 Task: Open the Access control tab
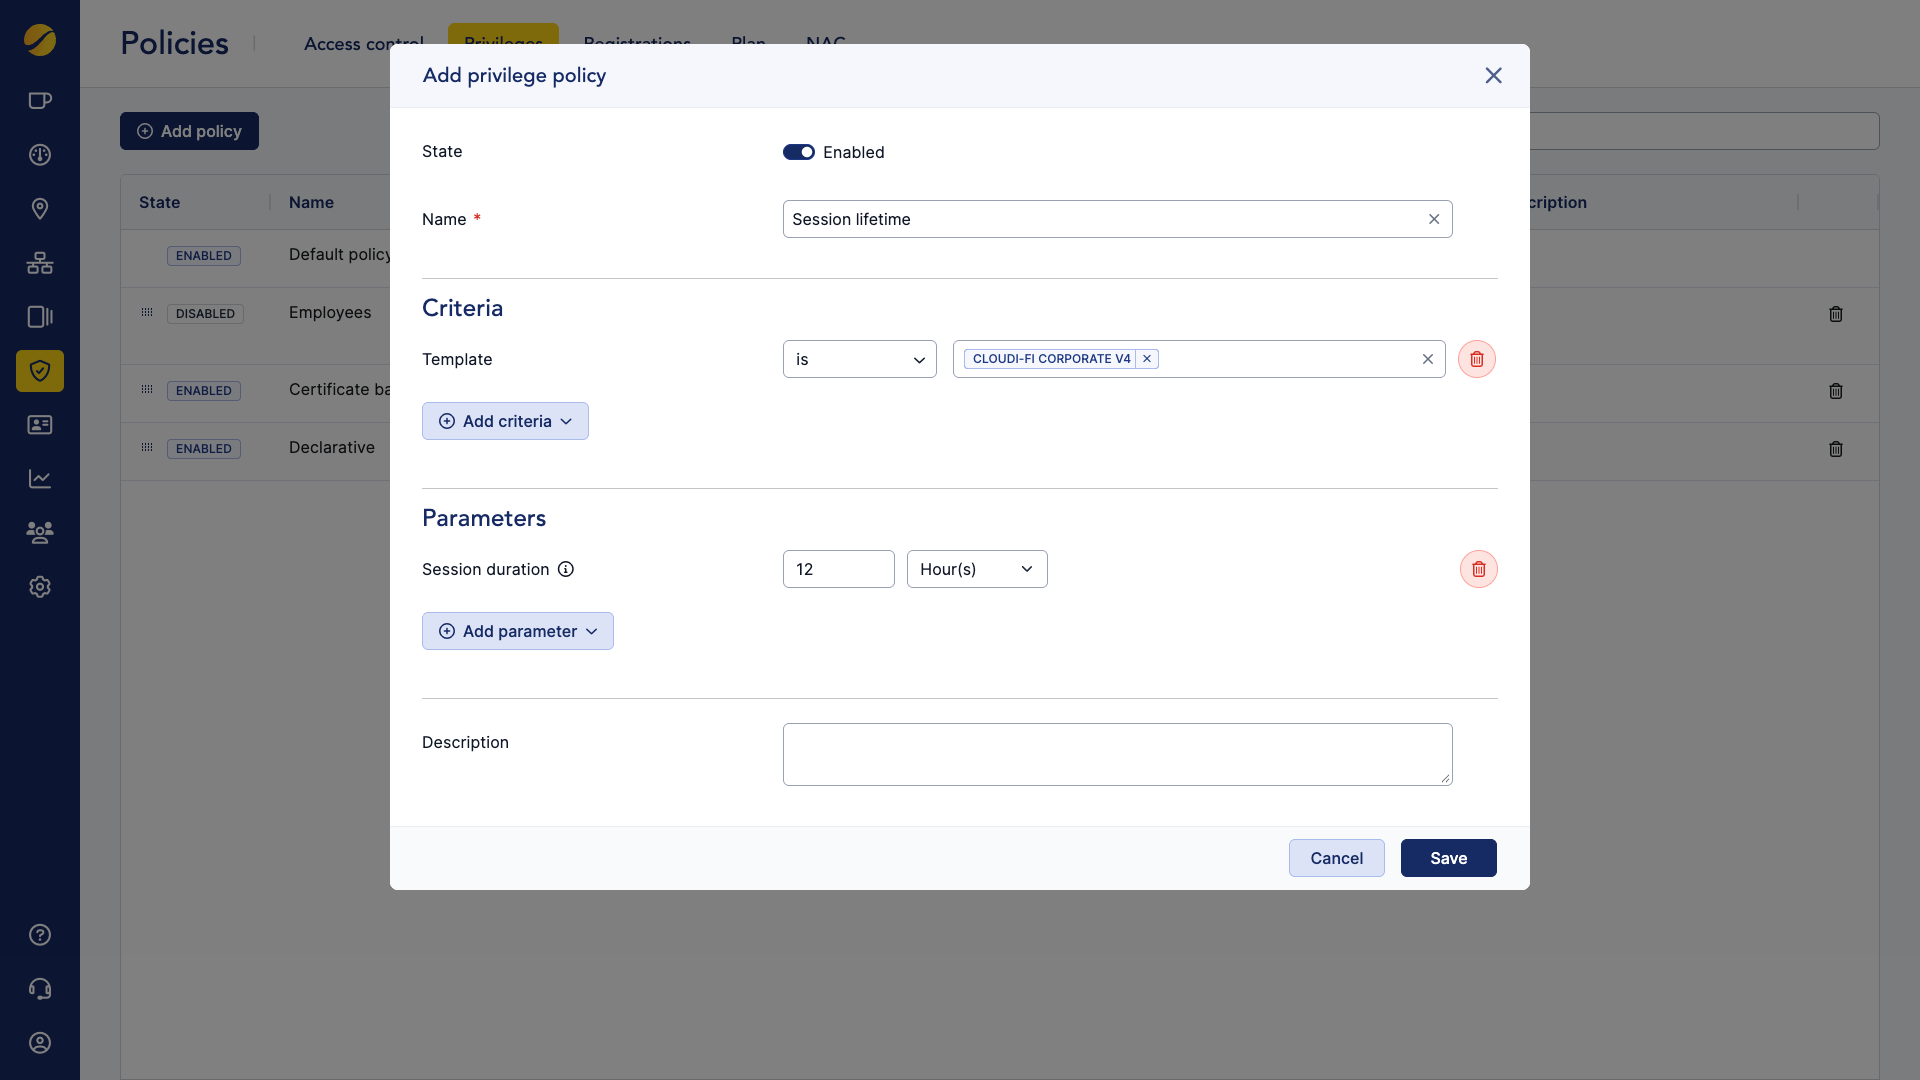tap(364, 44)
